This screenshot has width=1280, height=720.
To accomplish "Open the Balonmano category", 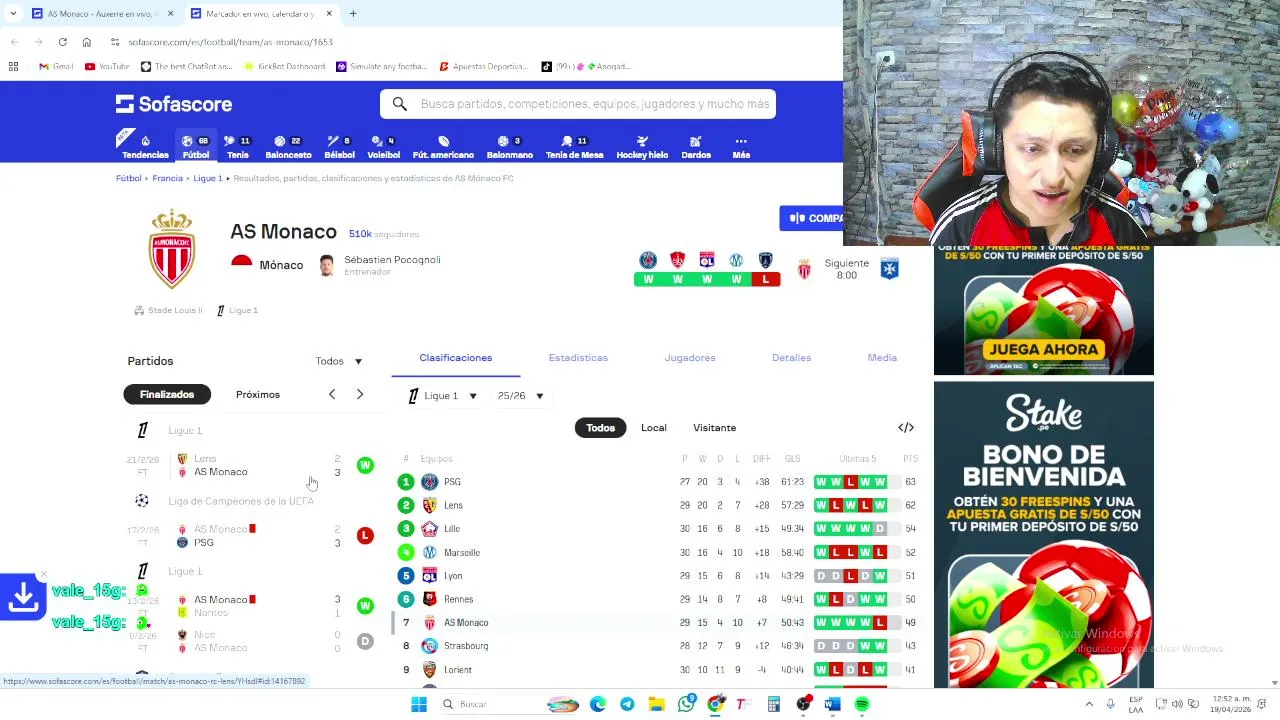I will (510, 147).
